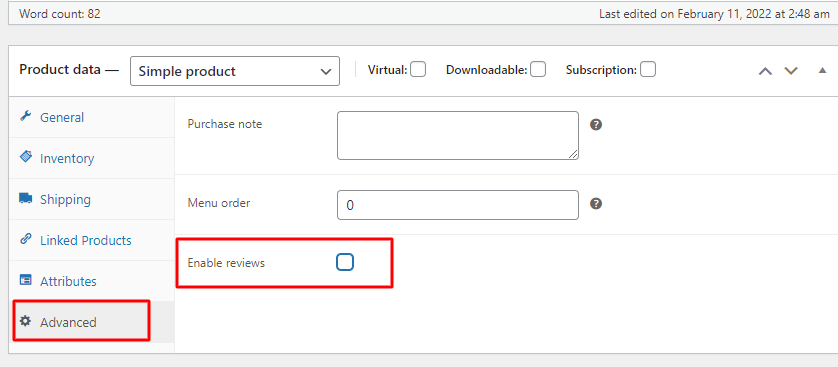Open the Shipping tab

(91, 199)
